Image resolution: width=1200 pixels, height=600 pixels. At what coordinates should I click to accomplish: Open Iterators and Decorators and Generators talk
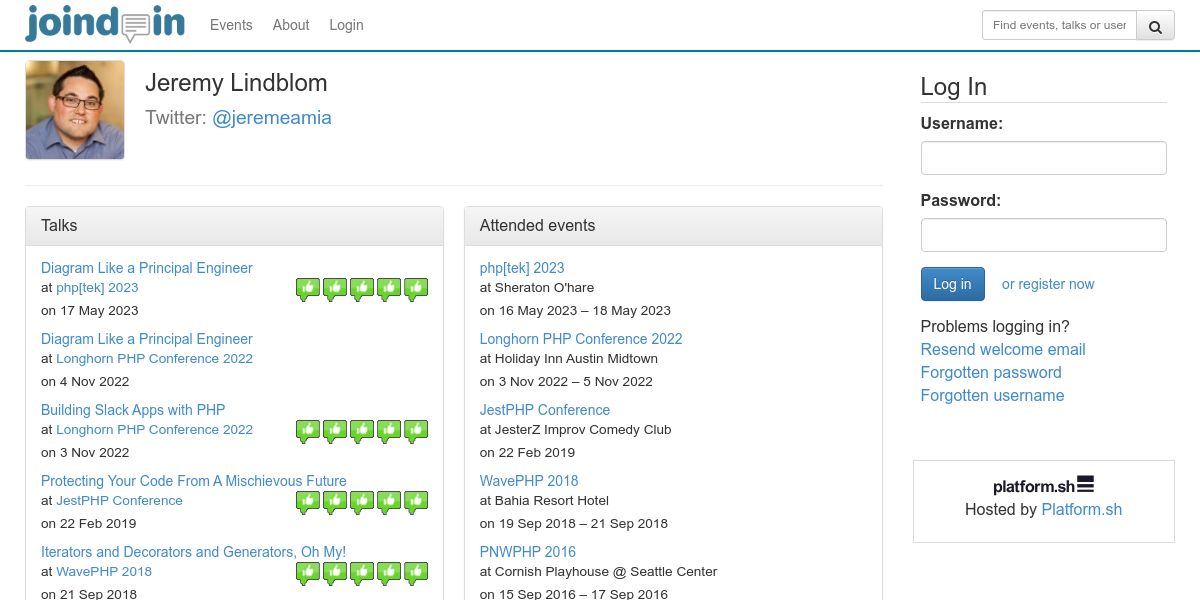click(x=193, y=552)
